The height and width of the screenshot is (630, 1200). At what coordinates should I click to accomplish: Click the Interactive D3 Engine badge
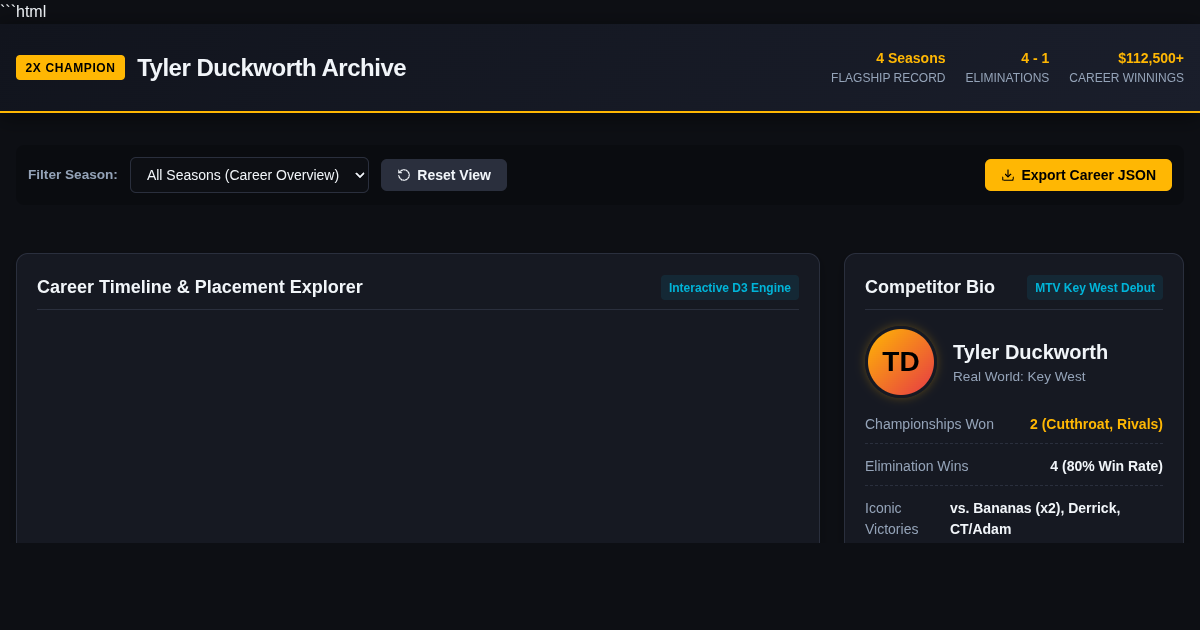tap(730, 288)
